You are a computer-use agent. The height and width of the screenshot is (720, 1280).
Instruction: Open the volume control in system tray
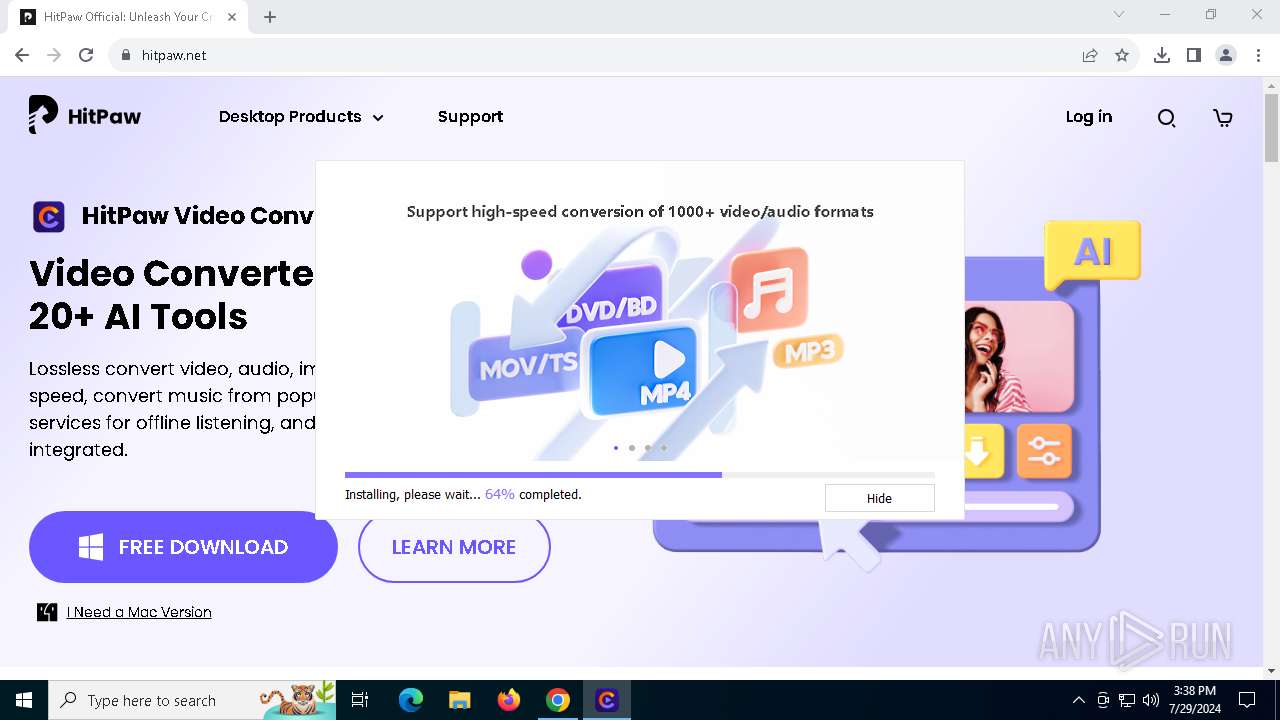[x=1151, y=700]
